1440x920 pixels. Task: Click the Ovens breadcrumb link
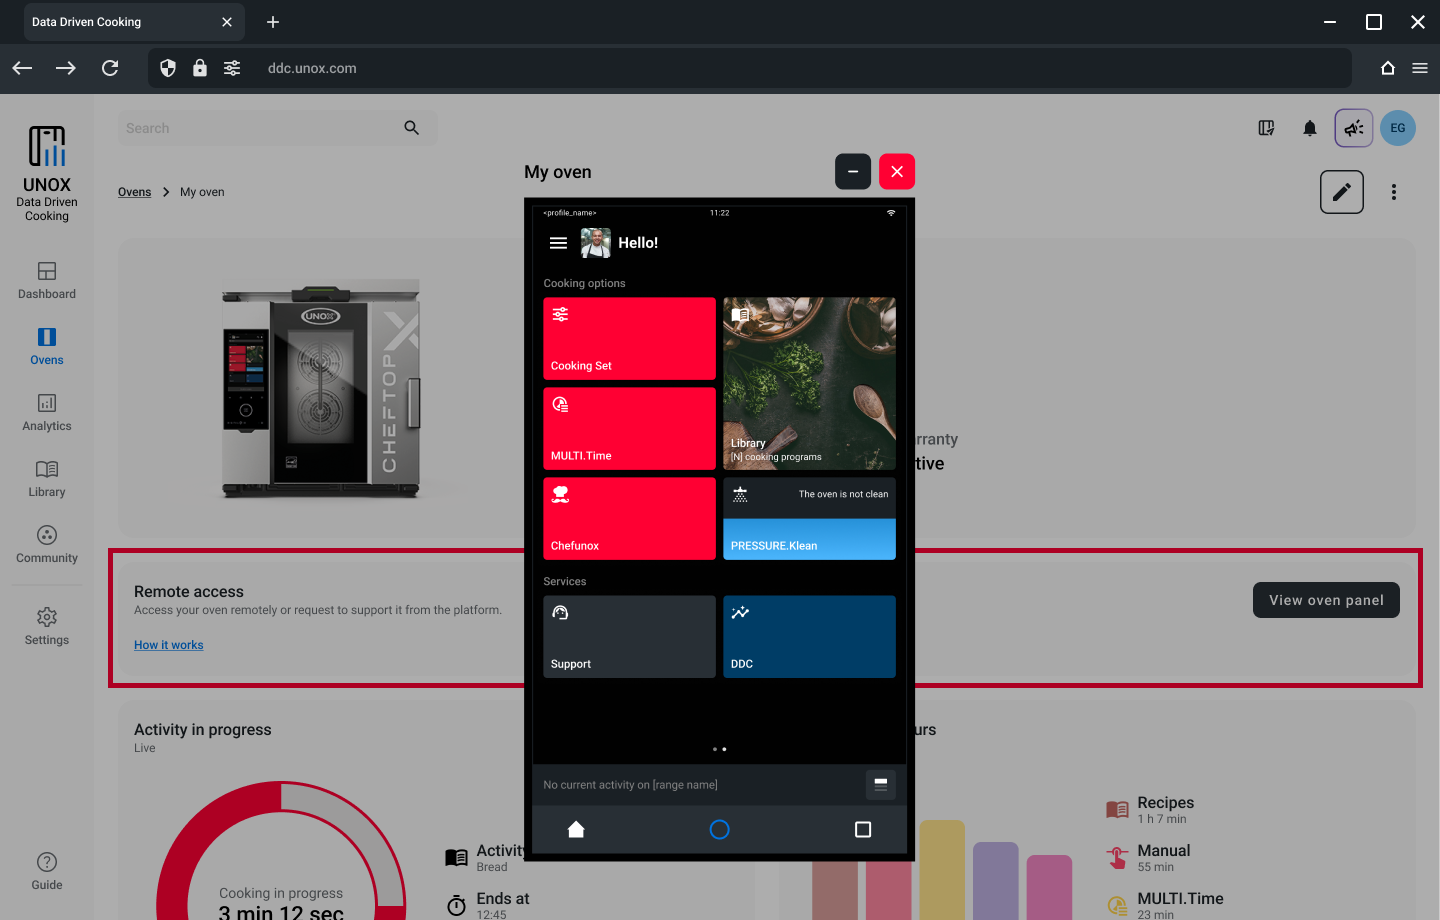coord(134,192)
